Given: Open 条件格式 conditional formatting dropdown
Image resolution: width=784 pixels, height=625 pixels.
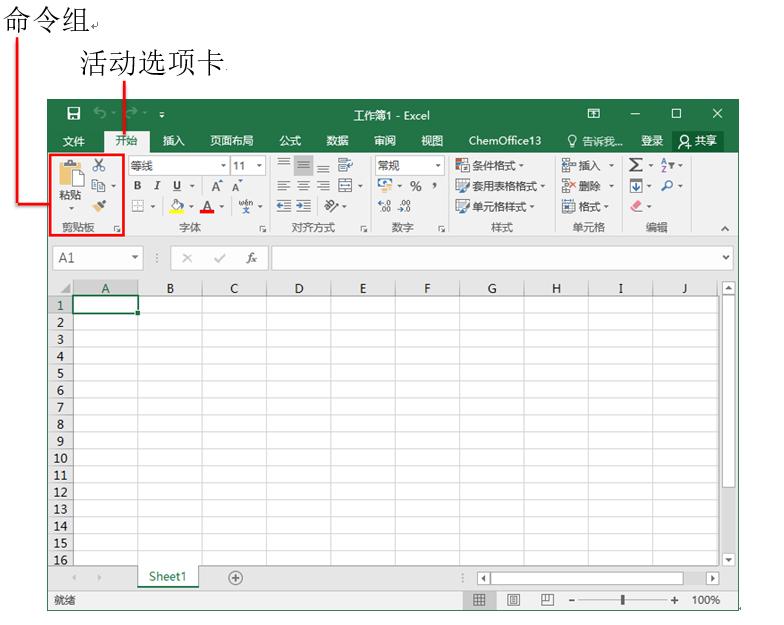Looking at the screenshot, I should 489,165.
